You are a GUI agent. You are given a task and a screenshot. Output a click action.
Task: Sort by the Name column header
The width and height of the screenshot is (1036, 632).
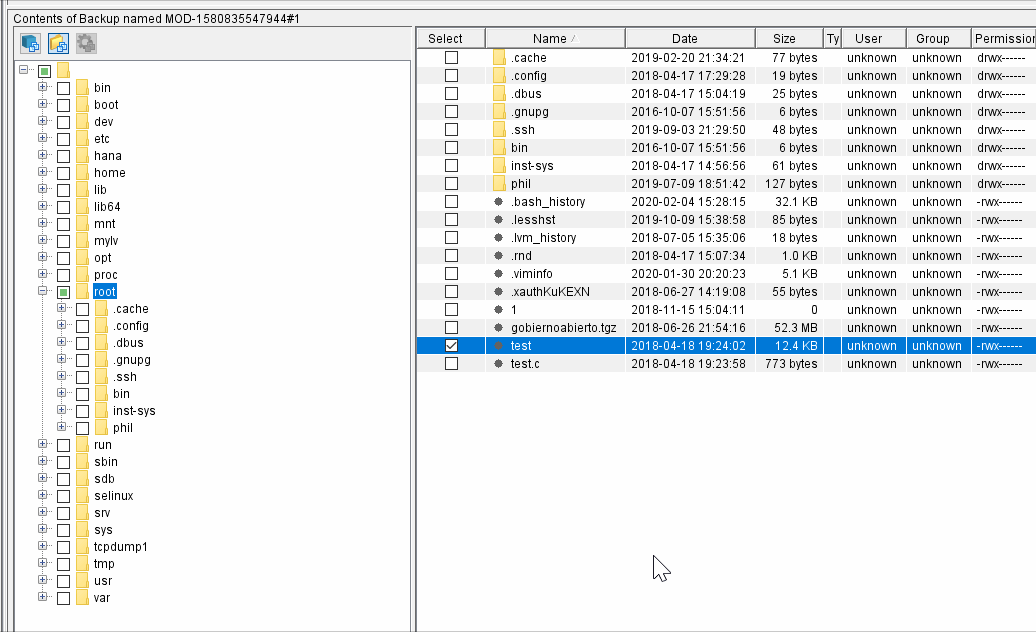pos(555,38)
